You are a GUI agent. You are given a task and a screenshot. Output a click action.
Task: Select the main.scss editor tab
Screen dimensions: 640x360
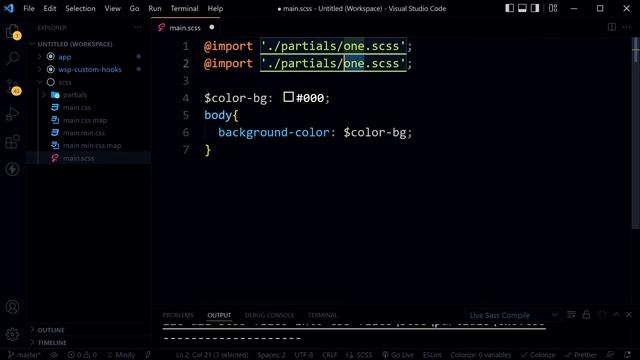(185, 28)
